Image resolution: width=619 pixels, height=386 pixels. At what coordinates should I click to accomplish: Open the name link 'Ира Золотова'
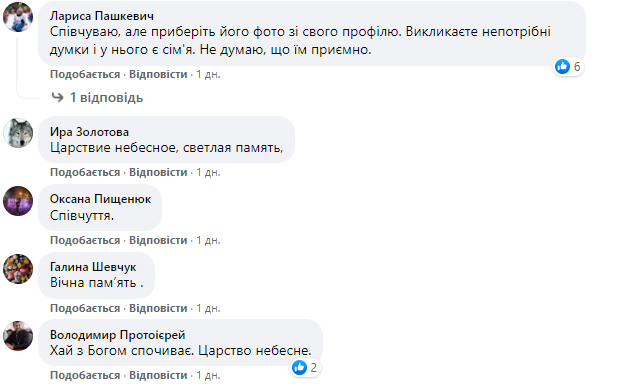[x=89, y=132]
